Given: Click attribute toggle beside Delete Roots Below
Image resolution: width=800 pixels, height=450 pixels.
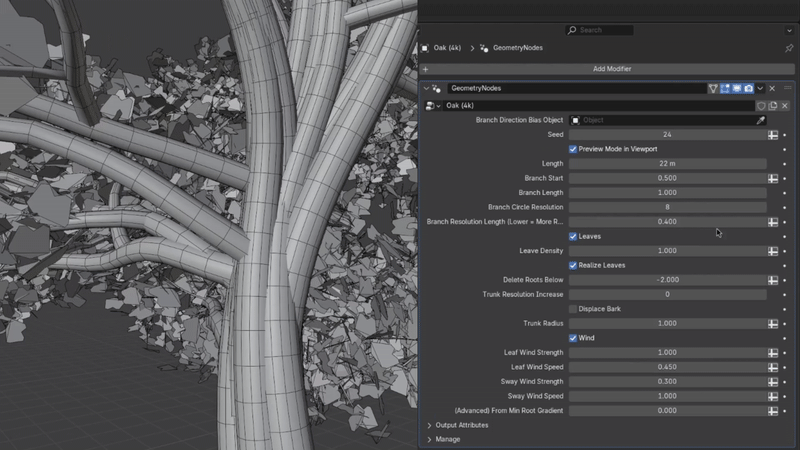Looking at the screenshot, I should [x=773, y=280].
